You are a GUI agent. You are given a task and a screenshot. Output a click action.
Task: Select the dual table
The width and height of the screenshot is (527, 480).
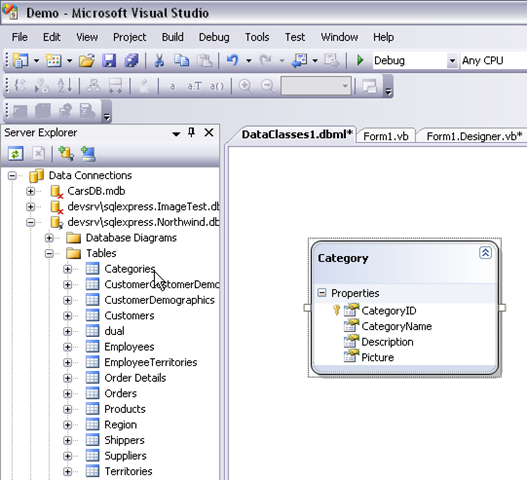point(114,331)
